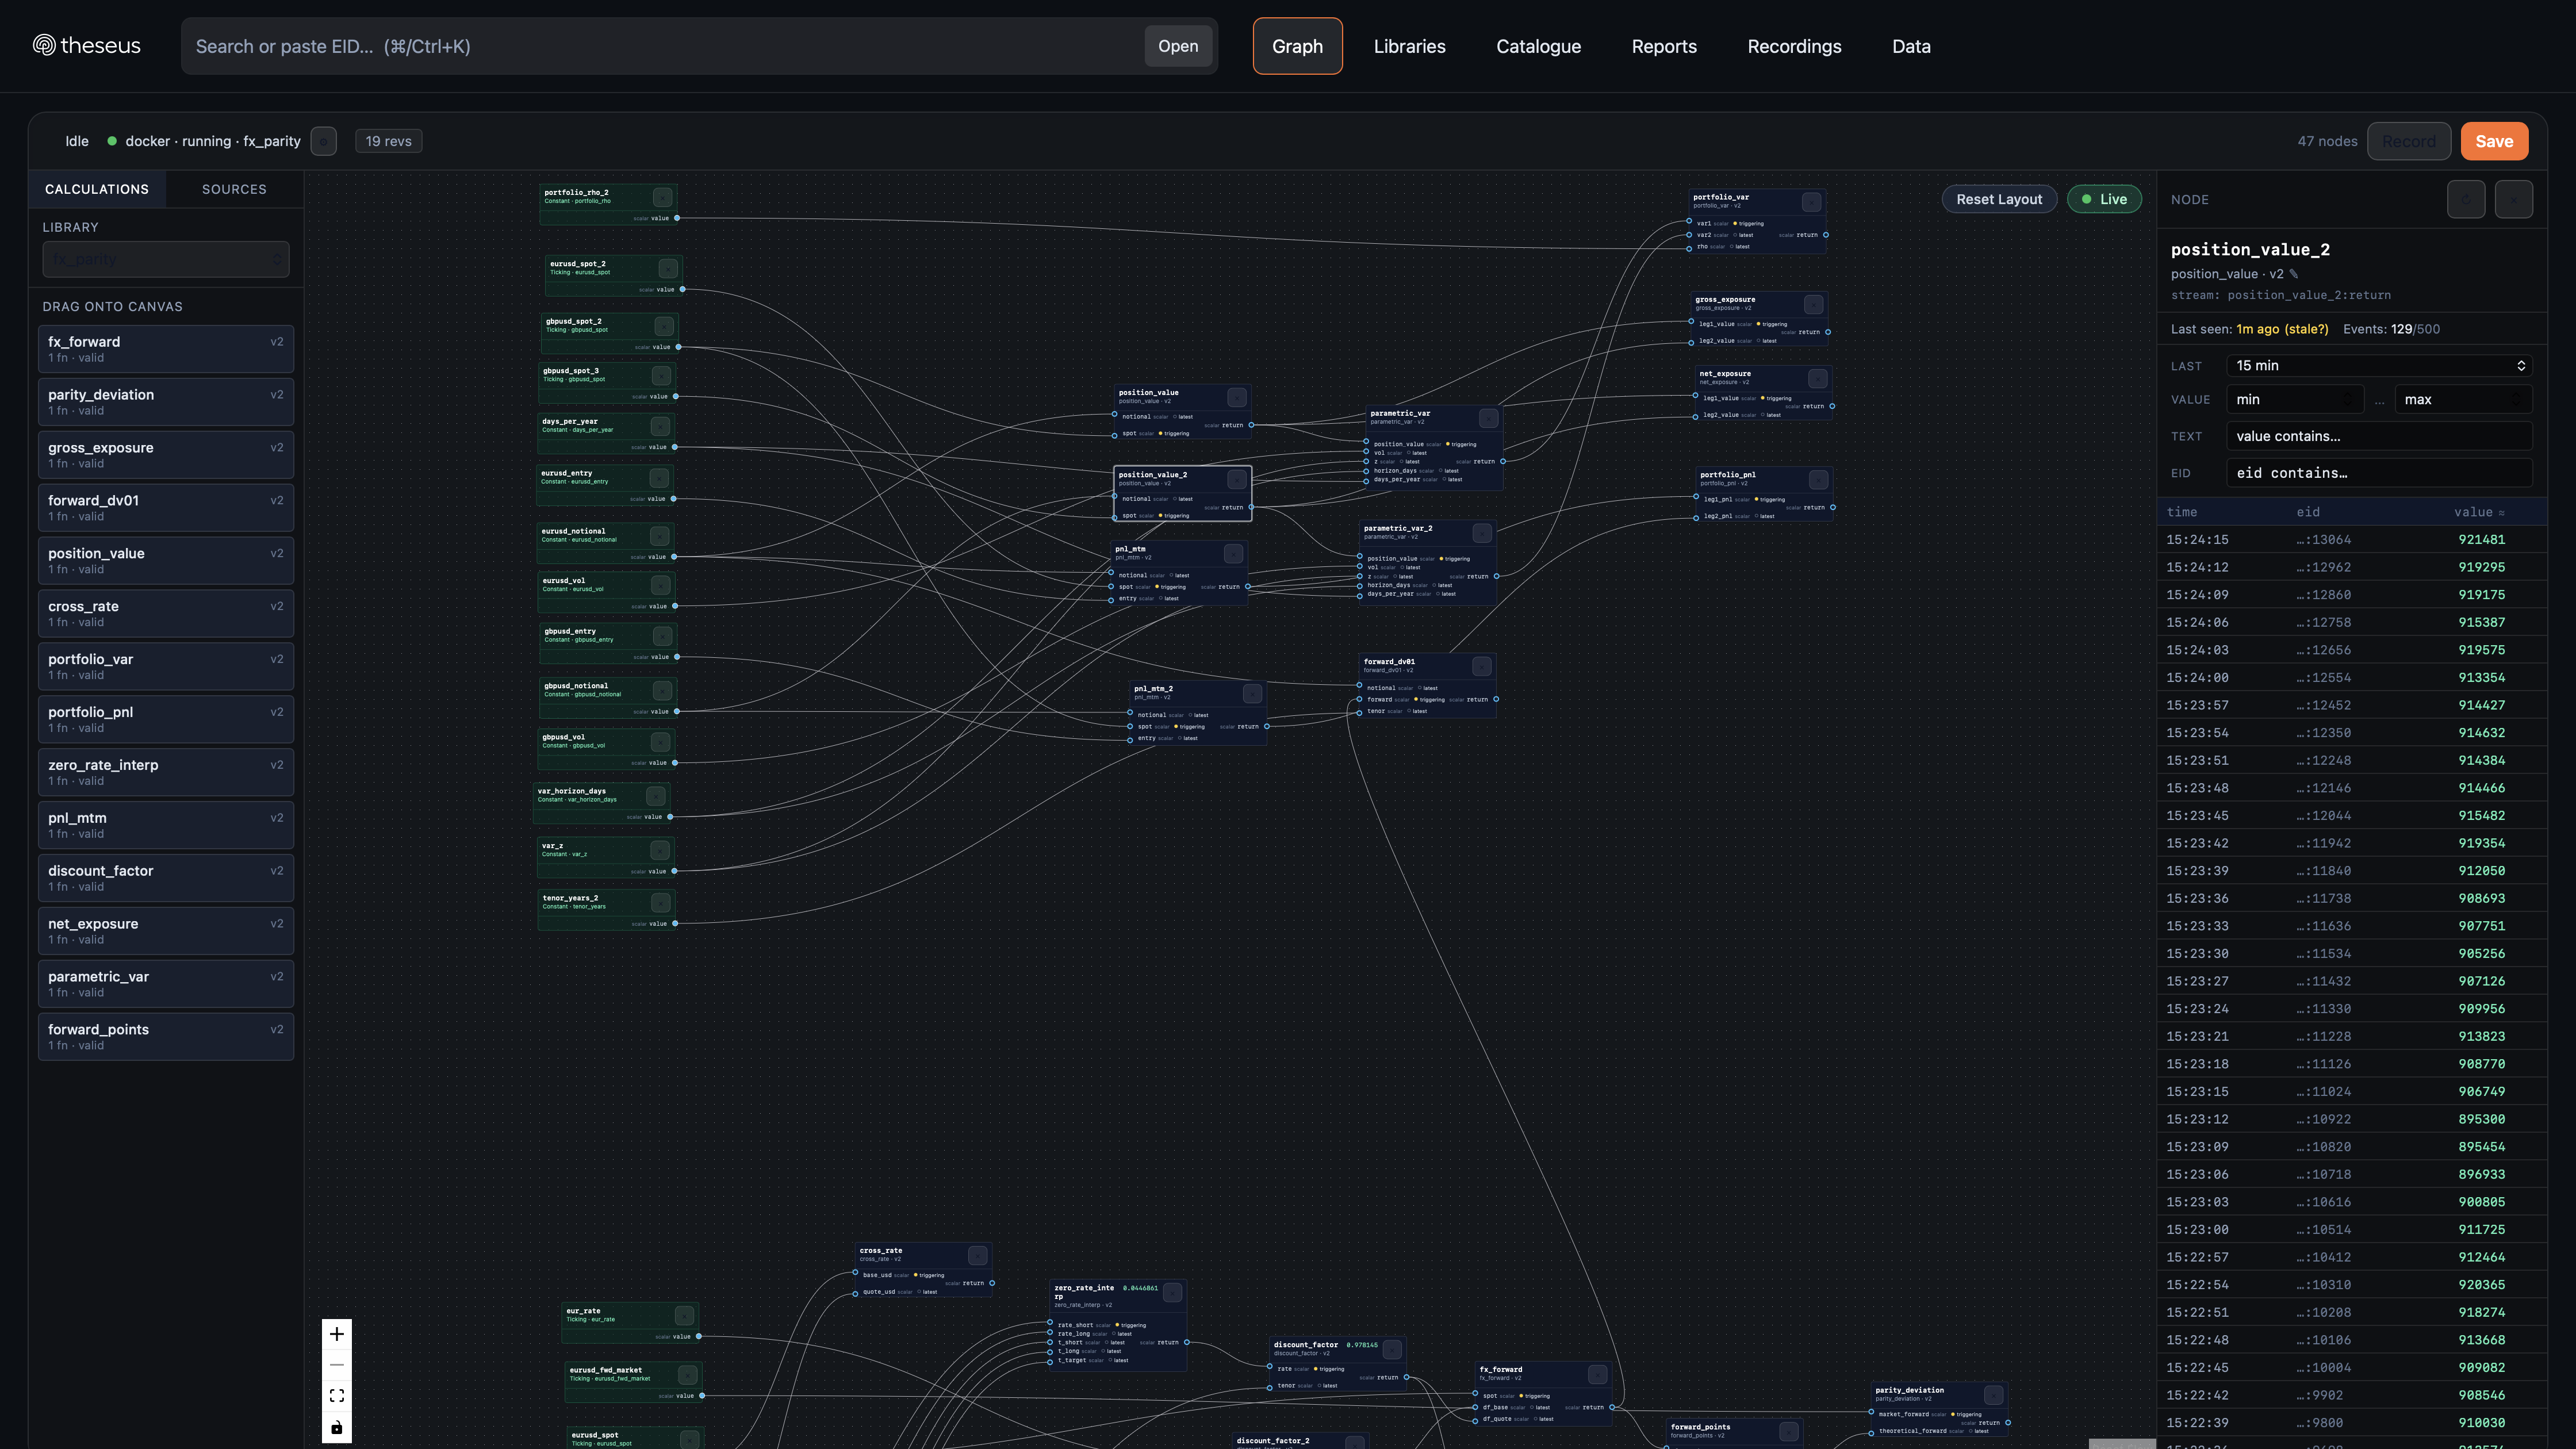Fit the graph view to screen
The width and height of the screenshot is (2576, 1449).
pyautogui.click(x=337, y=1396)
